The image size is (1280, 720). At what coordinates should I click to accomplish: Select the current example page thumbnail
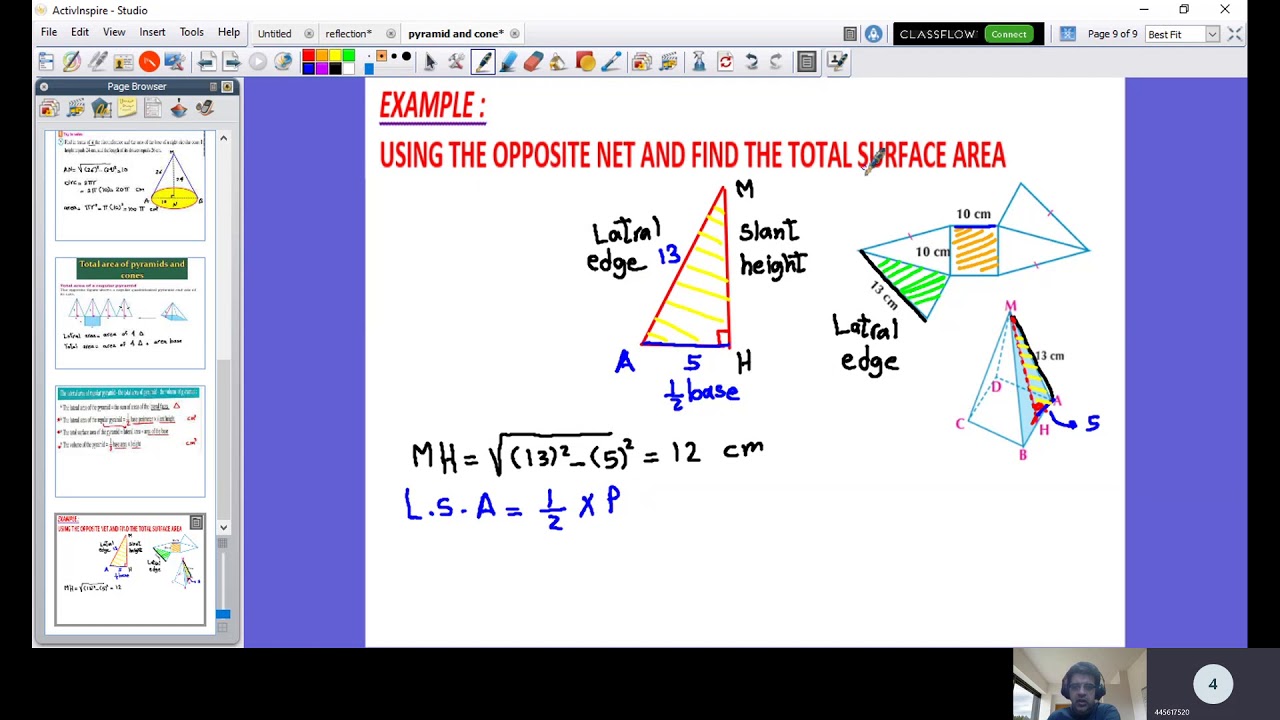(130, 569)
